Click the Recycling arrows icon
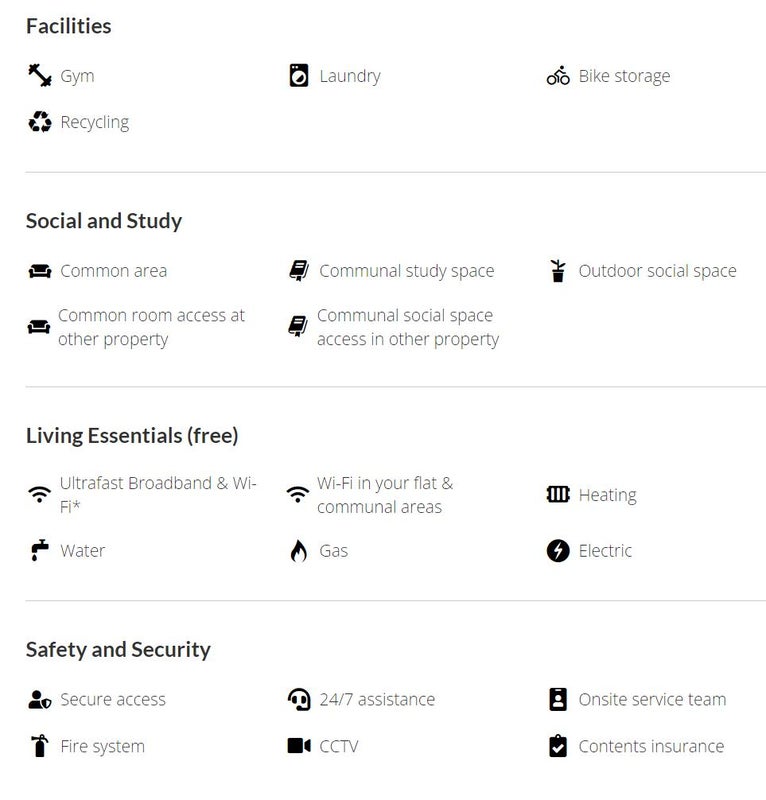Screen dimensions: 766x800 coord(39,123)
